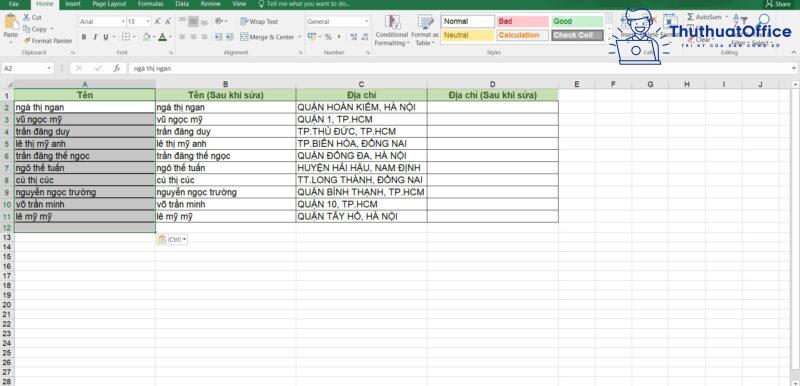
Task: Open Paste Options (Ctrl) smart tag
Action: click(172, 239)
